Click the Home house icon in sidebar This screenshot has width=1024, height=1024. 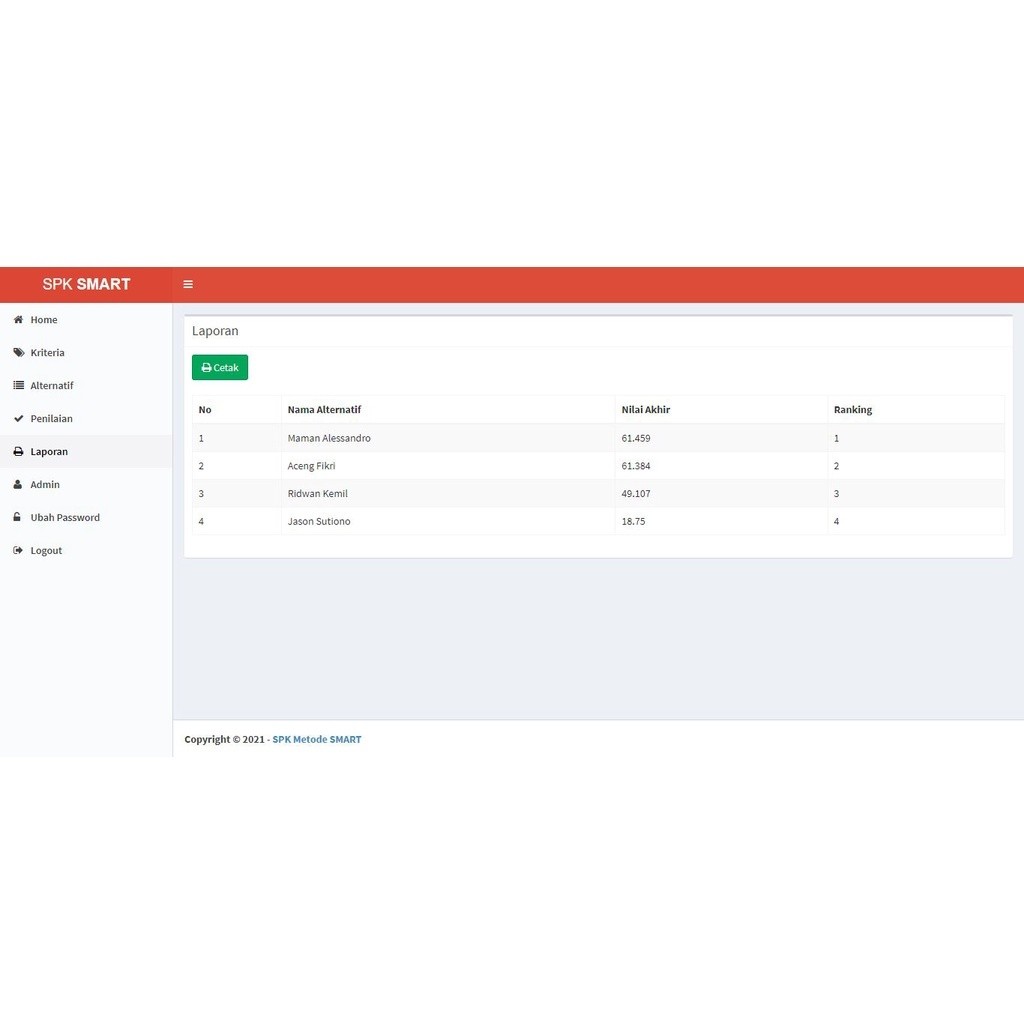pos(18,319)
